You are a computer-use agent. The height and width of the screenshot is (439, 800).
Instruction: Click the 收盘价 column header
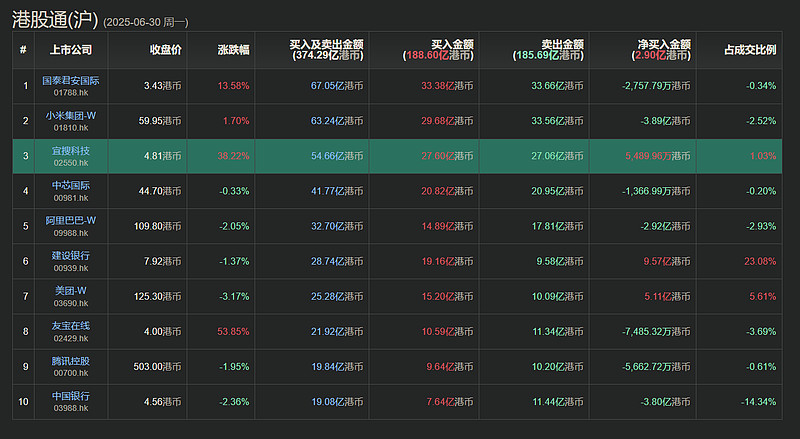165,50
